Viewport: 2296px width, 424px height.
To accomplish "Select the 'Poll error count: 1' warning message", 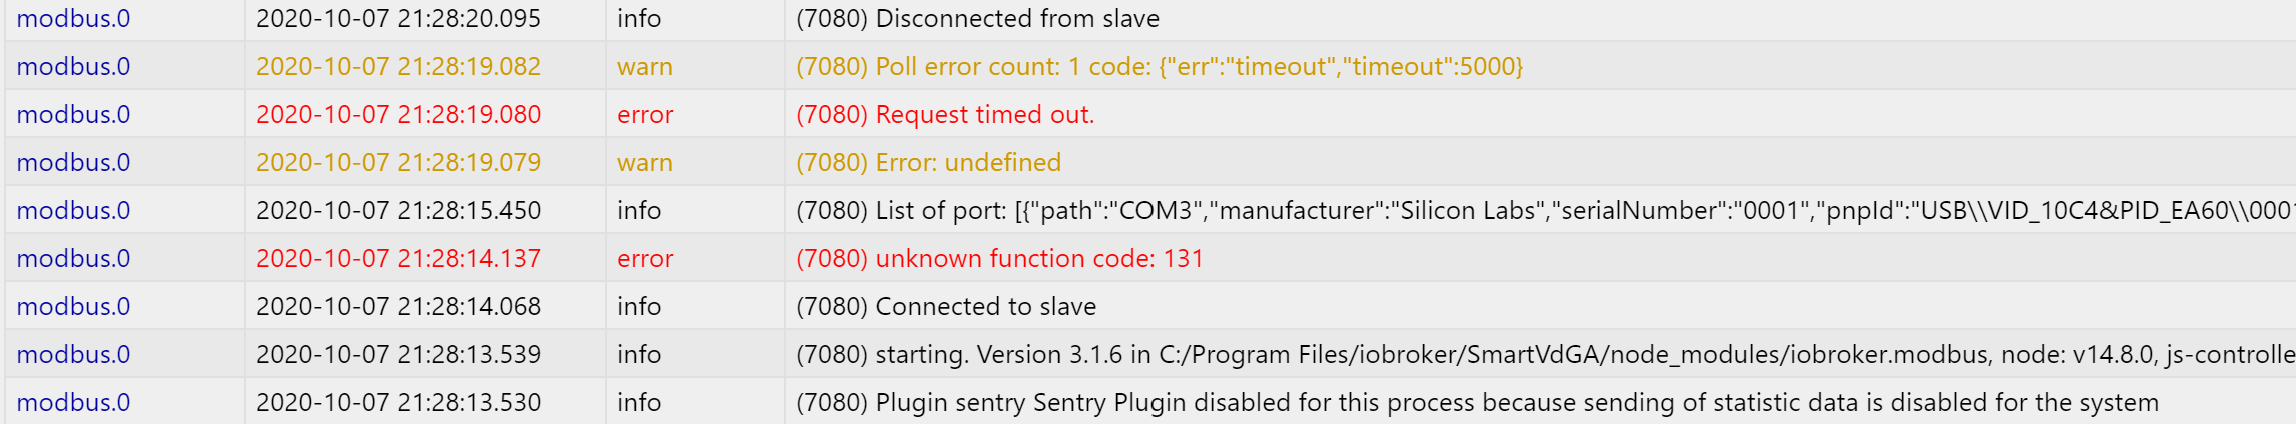I will click(x=1159, y=67).
